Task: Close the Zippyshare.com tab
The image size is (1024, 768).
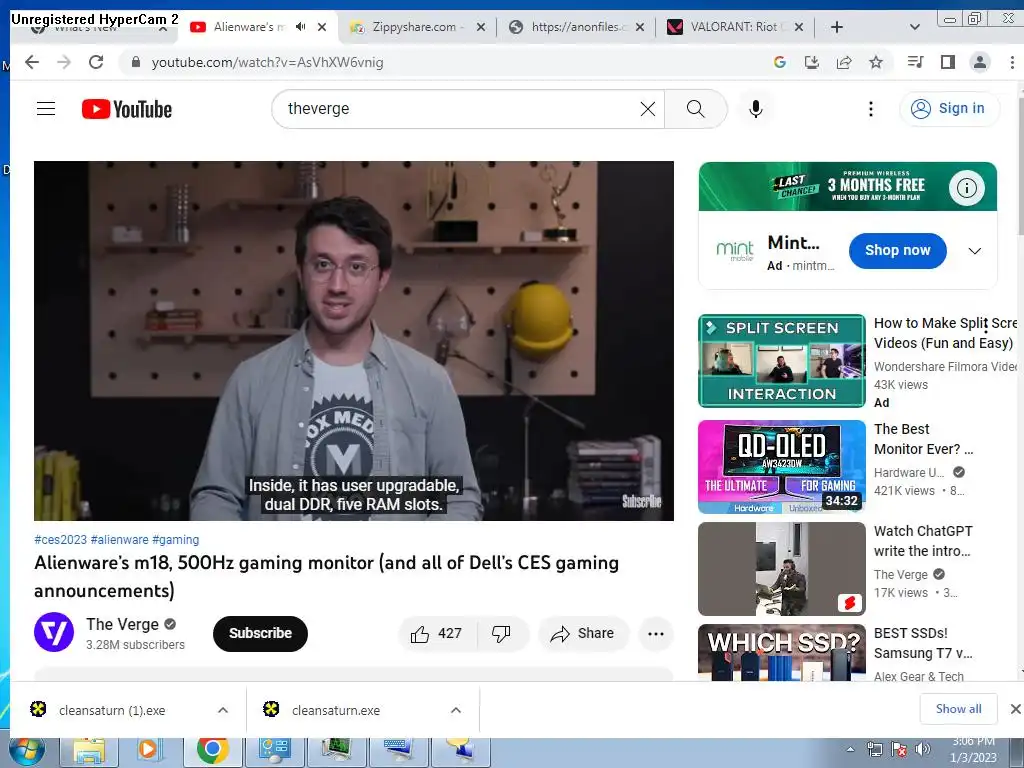Action: pyautogui.click(x=481, y=27)
